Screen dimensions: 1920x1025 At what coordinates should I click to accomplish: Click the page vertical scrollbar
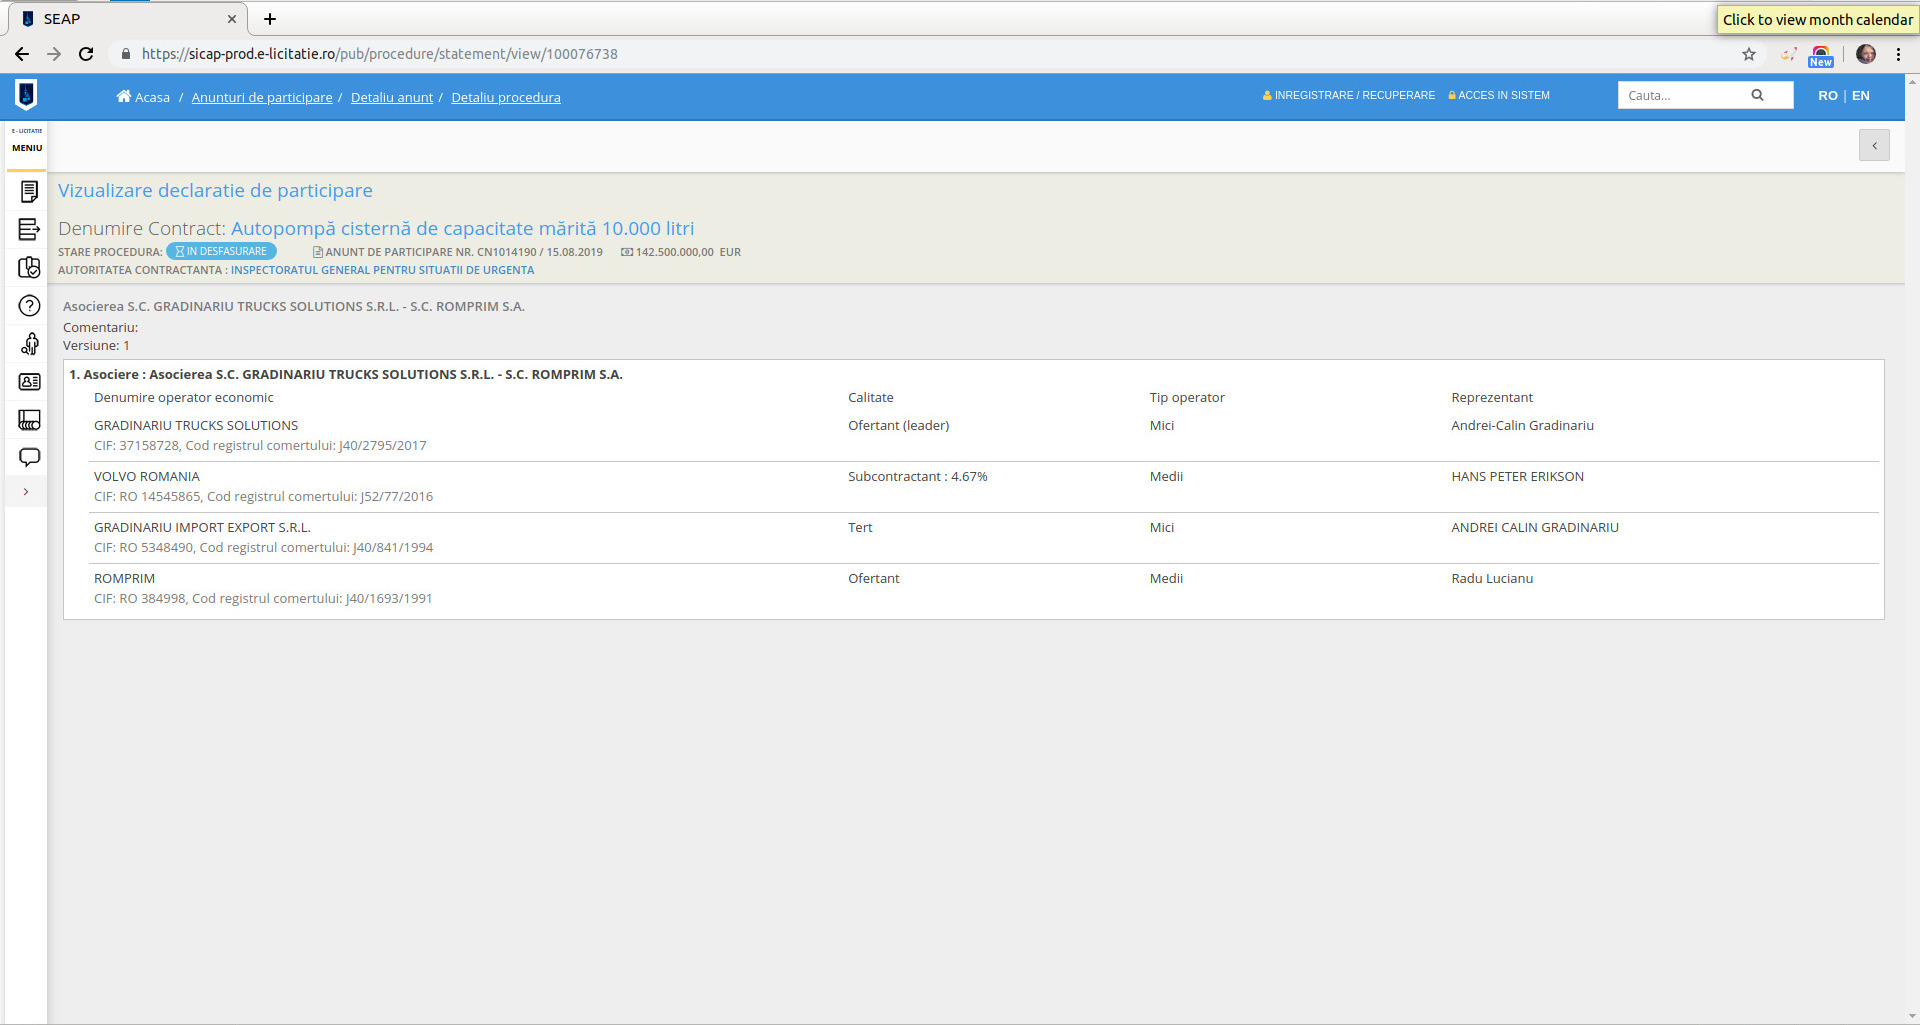[1912, 550]
